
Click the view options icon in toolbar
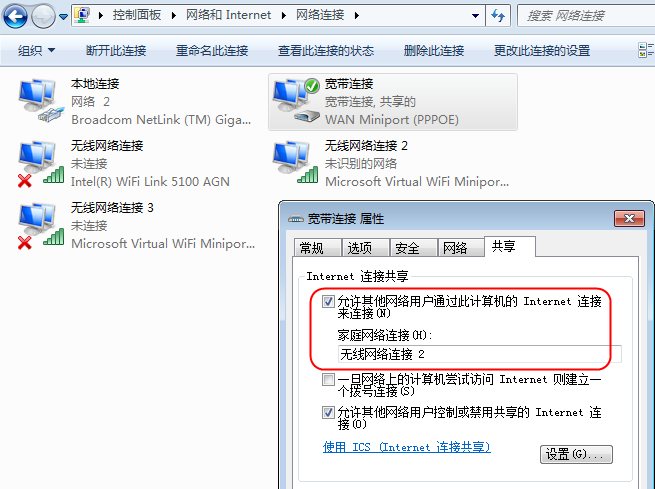point(646,50)
